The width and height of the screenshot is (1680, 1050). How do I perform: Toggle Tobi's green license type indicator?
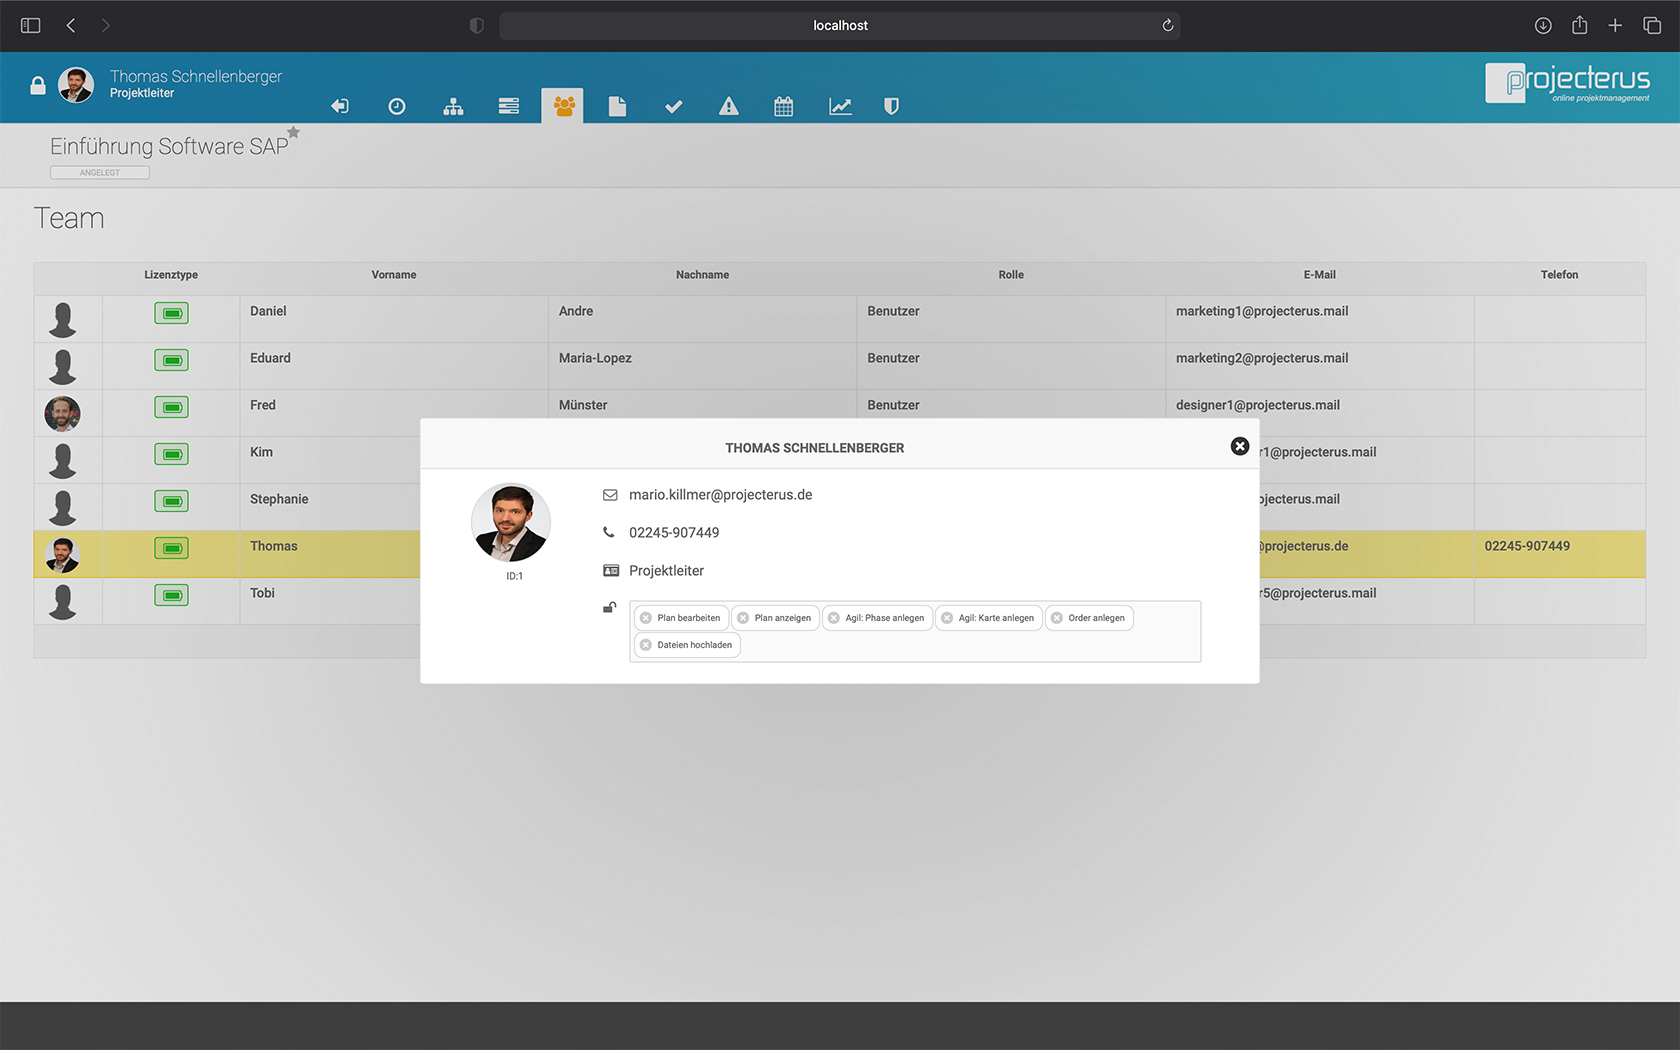point(171,596)
